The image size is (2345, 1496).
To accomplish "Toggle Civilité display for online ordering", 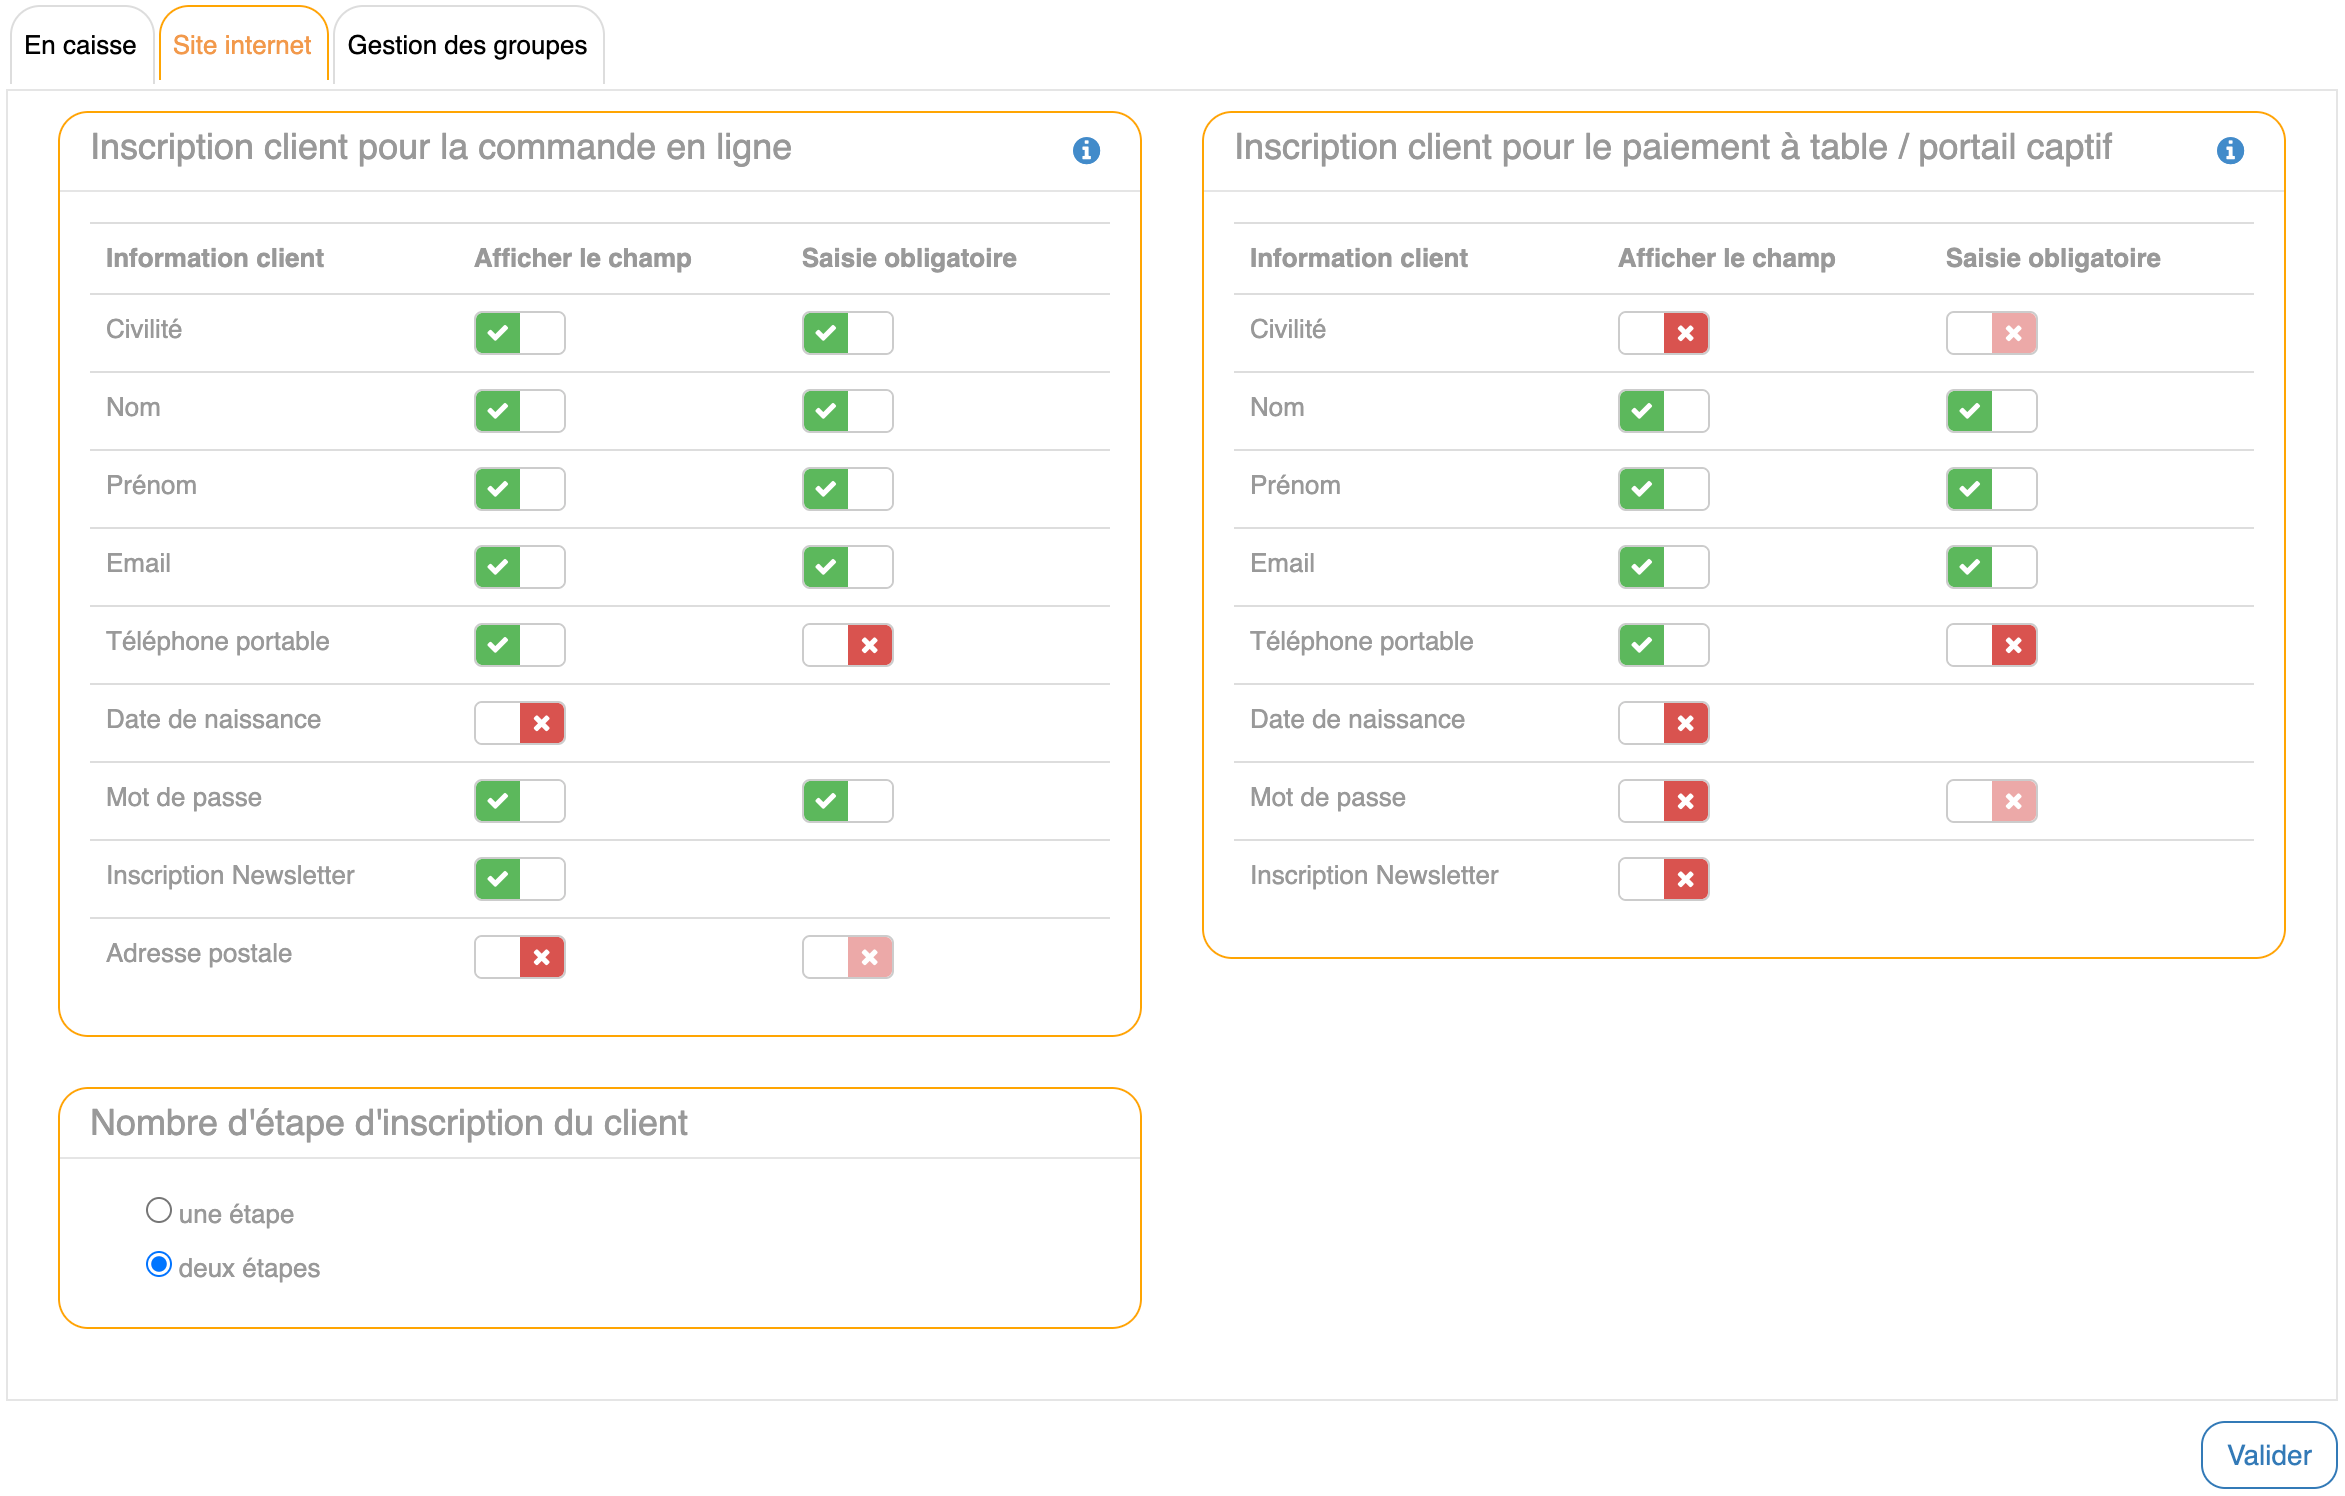I will click(x=519, y=333).
